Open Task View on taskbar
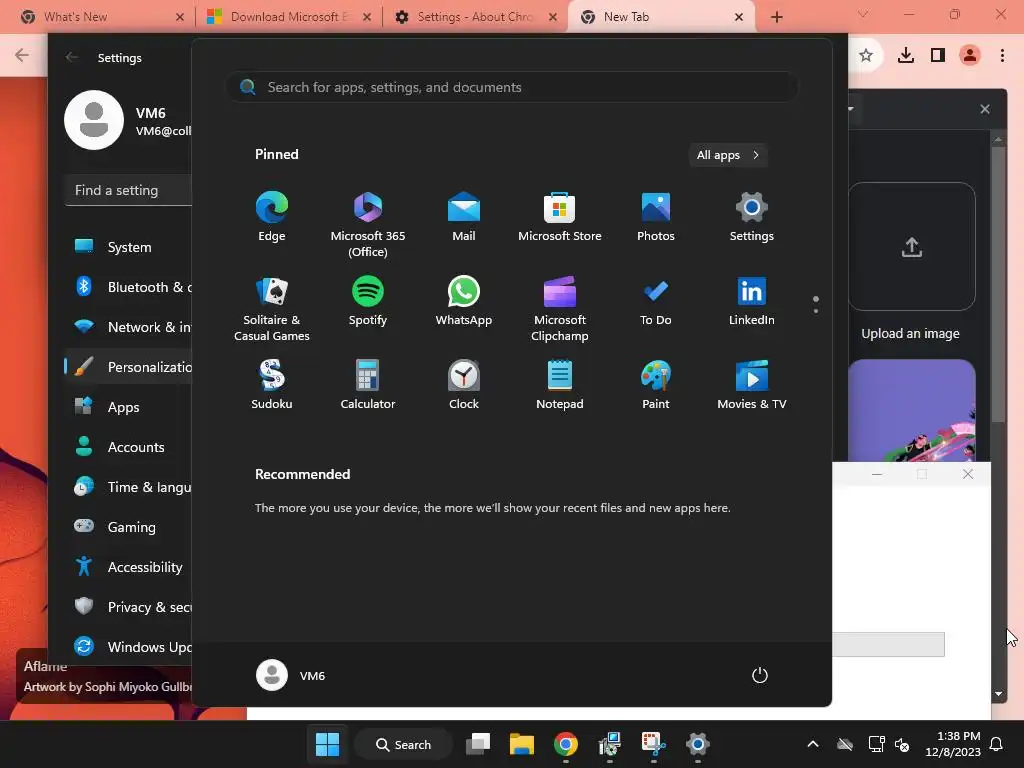 click(x=478, y=744)
